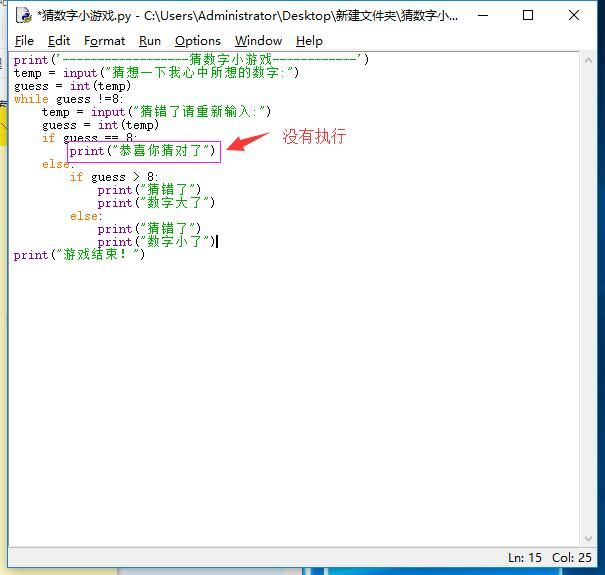Open the Run menu
Image resolution: width=605 pixels, height=575 pixels.
pos(150,41)
